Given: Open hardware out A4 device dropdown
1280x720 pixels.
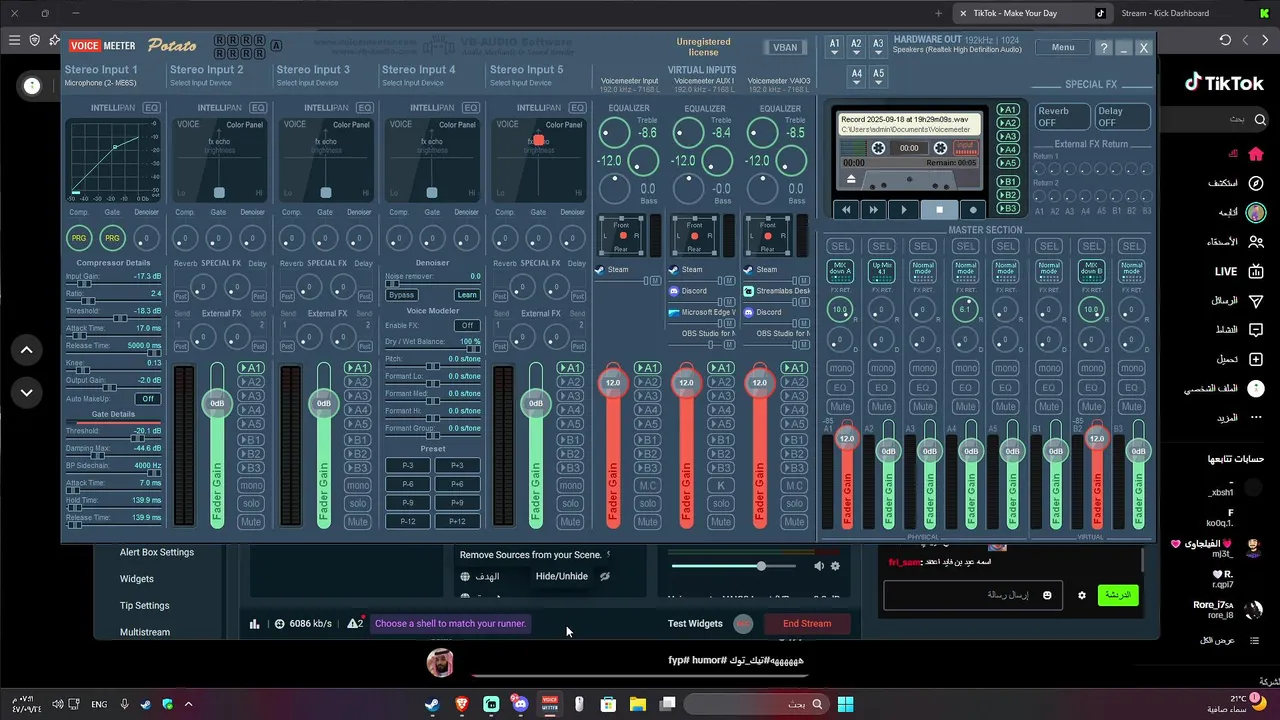Looking at the screenshot, I should [856, 76].
